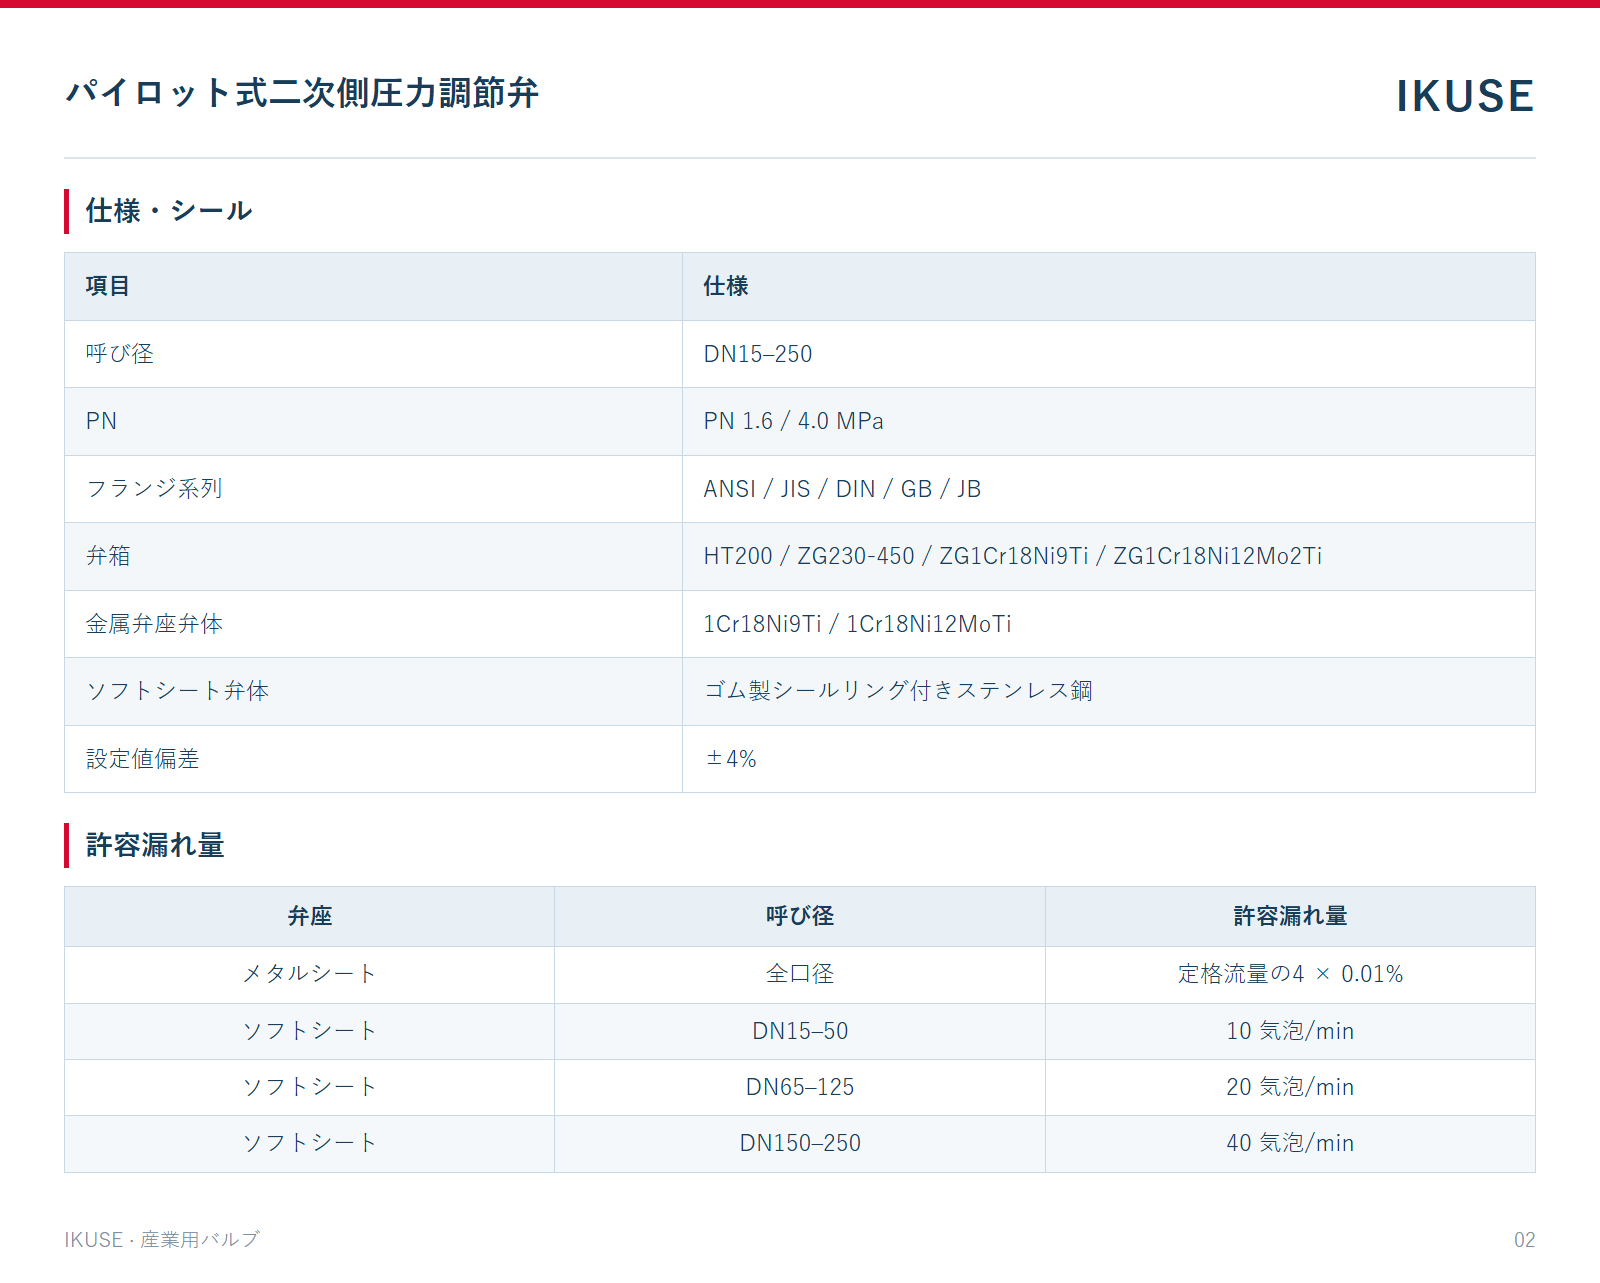Select the 20 気泡/min value
This screenshot has width=1600, height=1283.
[x=1290, y=1087]
